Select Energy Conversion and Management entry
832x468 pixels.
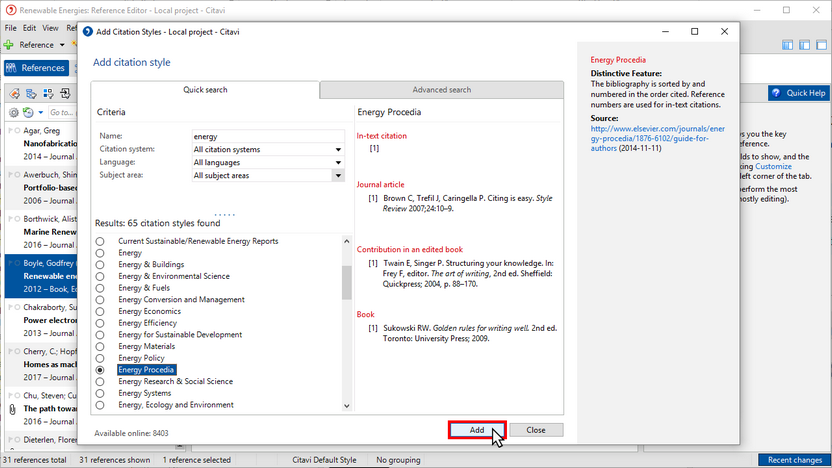(181, 300)
